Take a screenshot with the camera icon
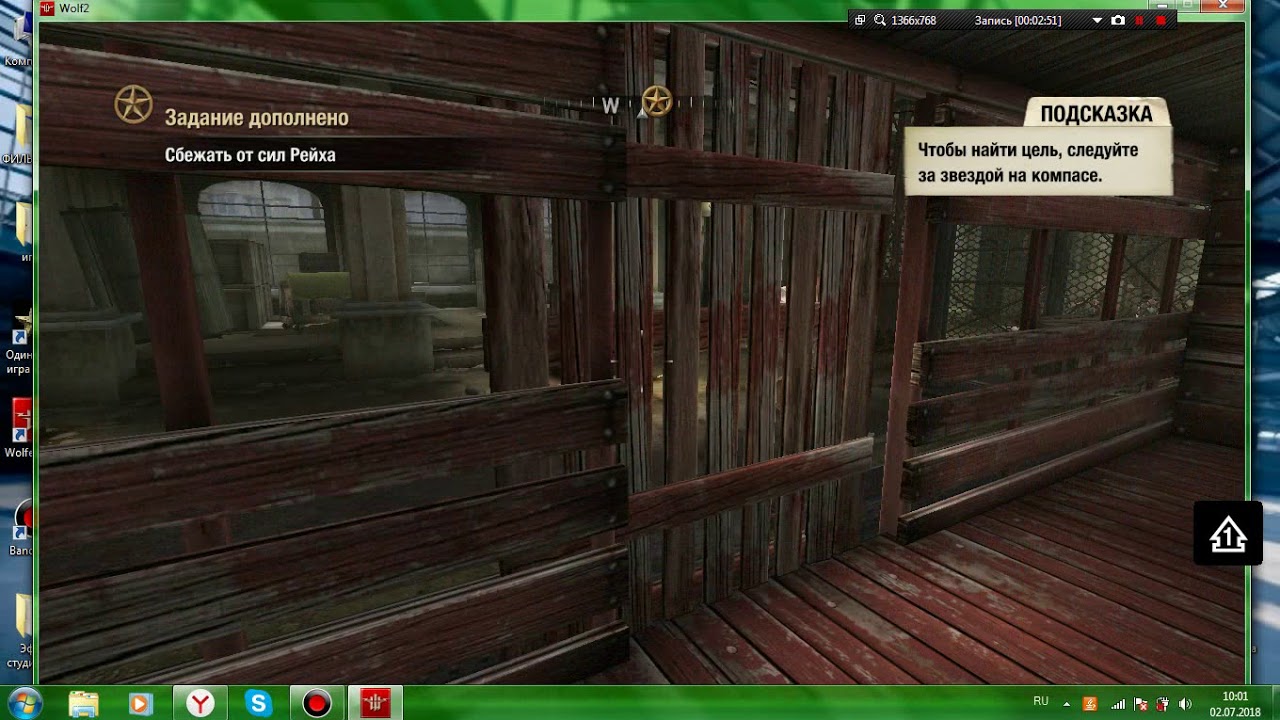Image resolution: width=1280 pixels, height=720 pixels. tap(1118, 20)
